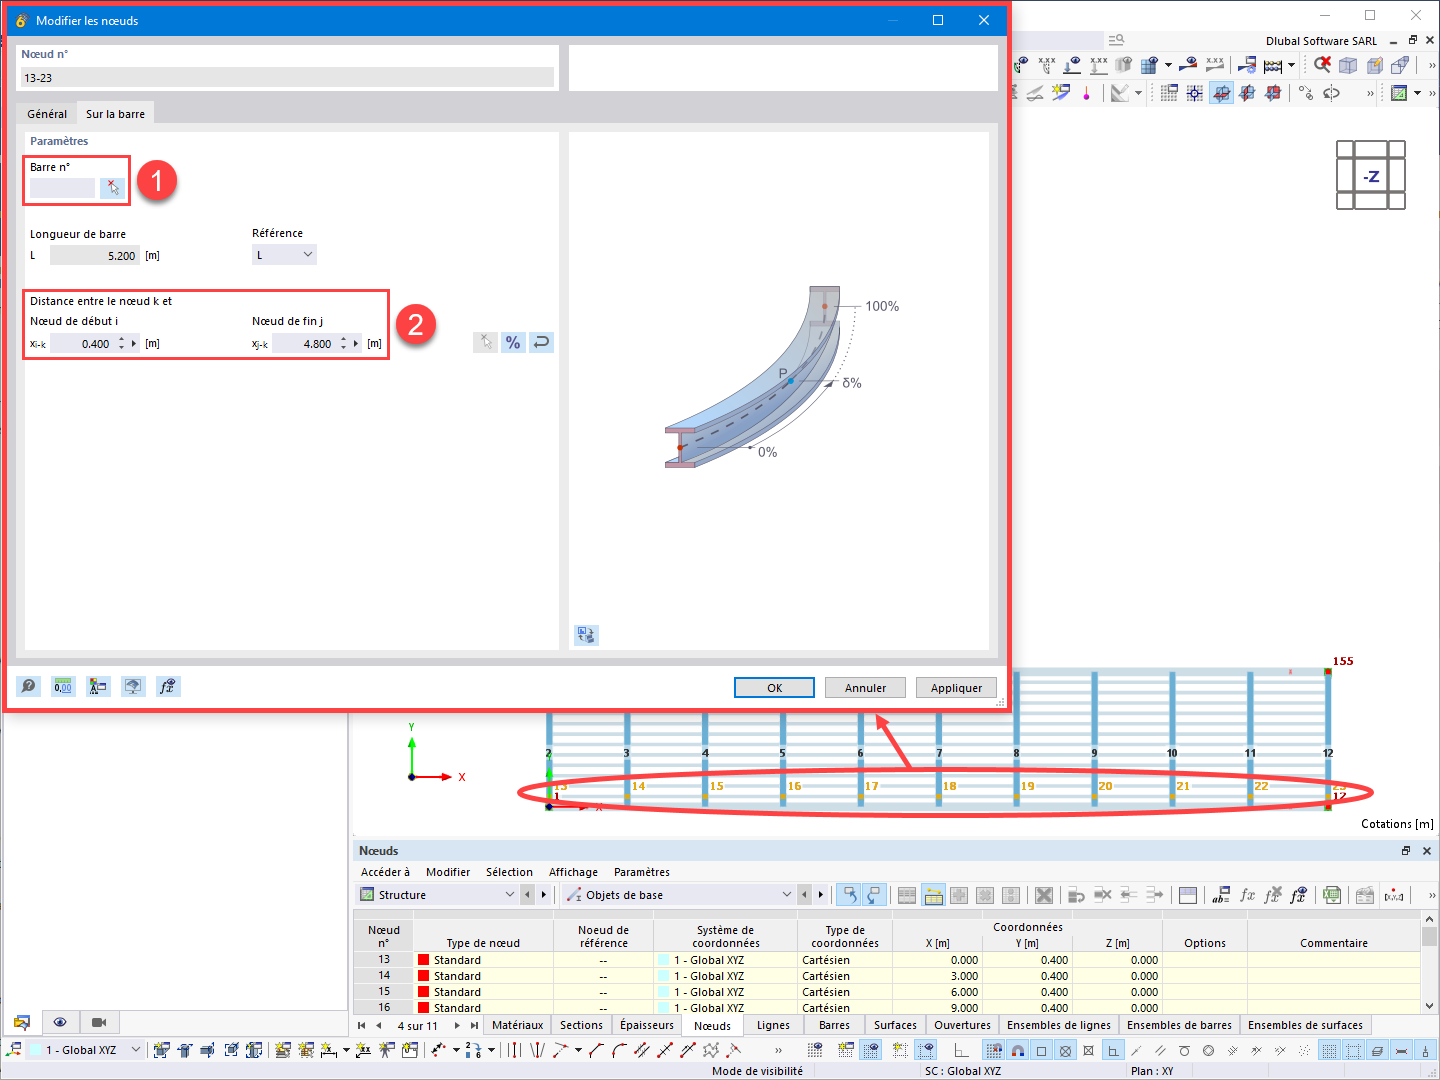
Task: Expand the overflow chevron of bottom toolbar
Action: (778, 1051)
